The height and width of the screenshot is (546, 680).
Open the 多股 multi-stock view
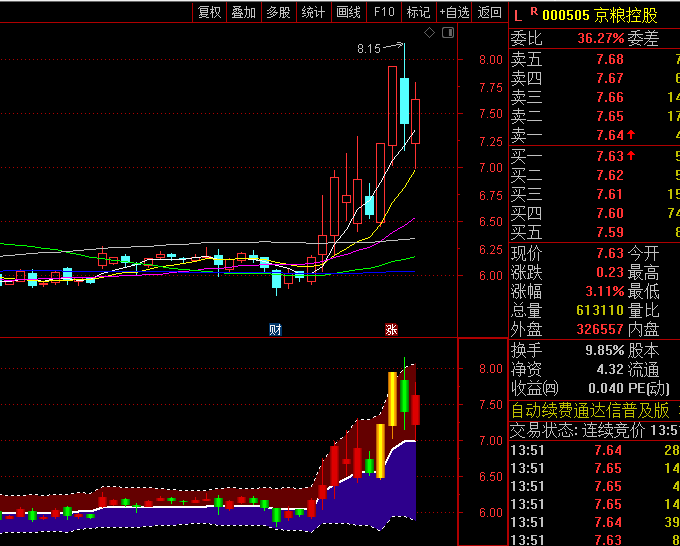[x=278, y=12]
